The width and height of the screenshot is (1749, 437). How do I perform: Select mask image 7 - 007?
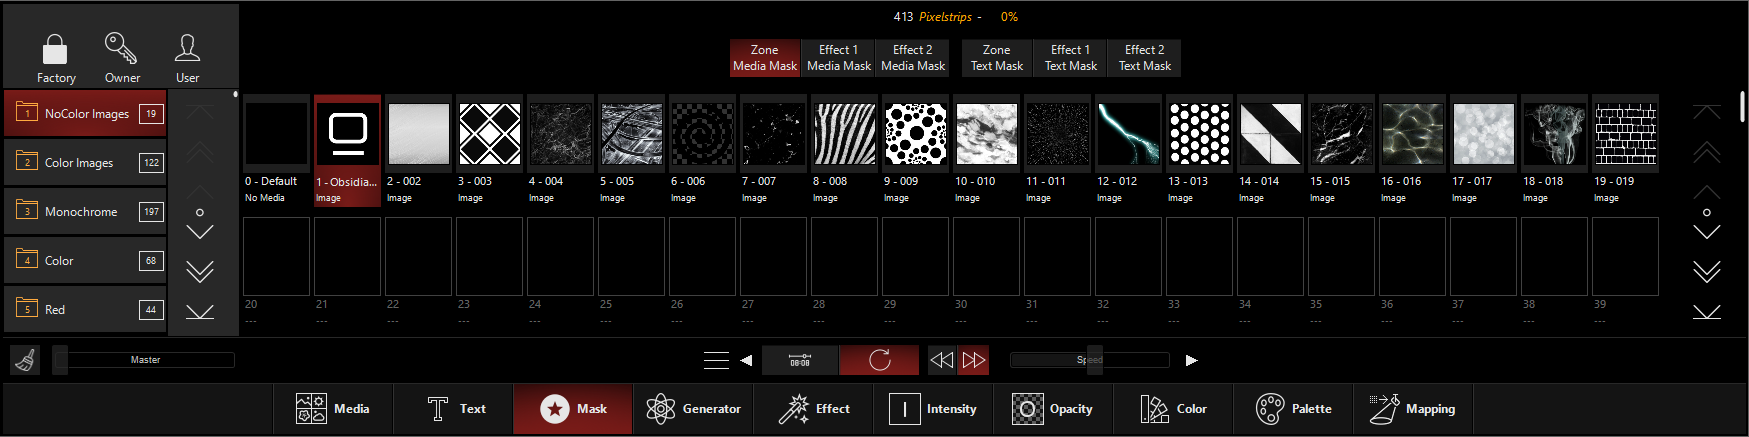(x=774, y=150)
